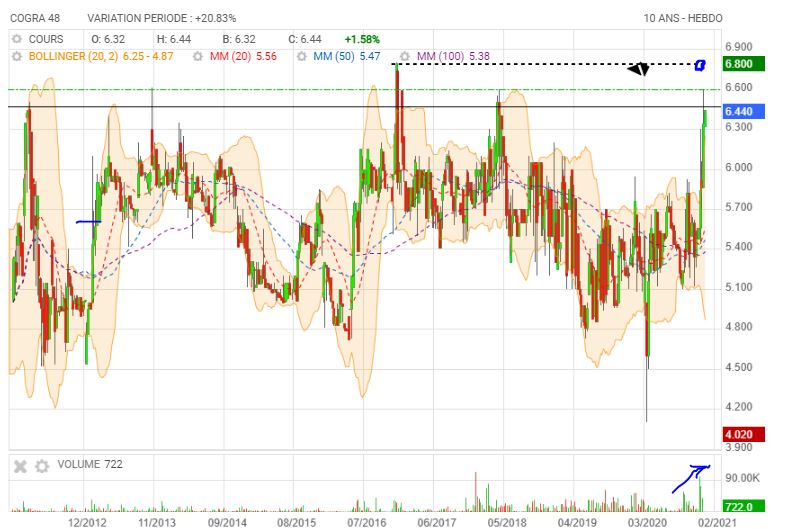Click the COURS label

[46, 39]
